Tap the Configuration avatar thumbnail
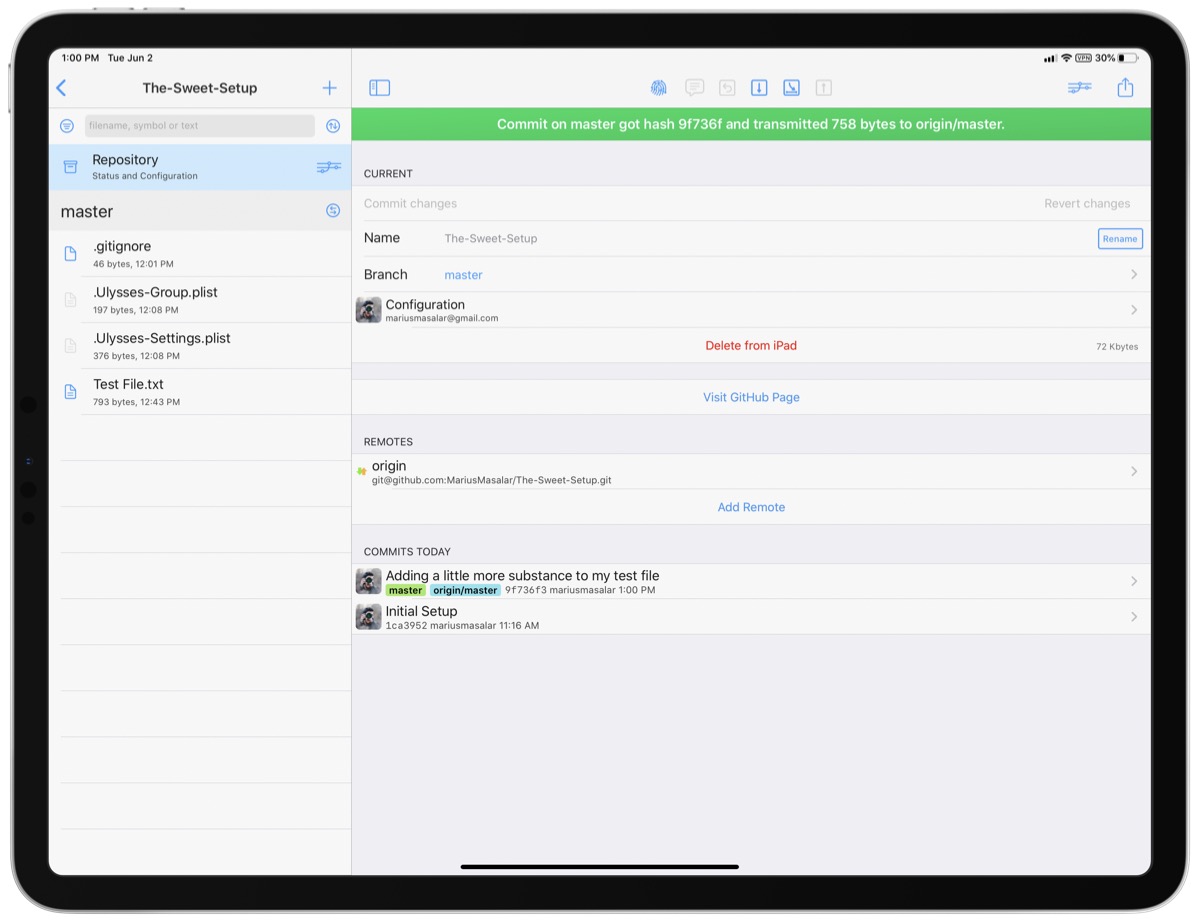This screenshot has width=1200, height=924. (368, 310)
